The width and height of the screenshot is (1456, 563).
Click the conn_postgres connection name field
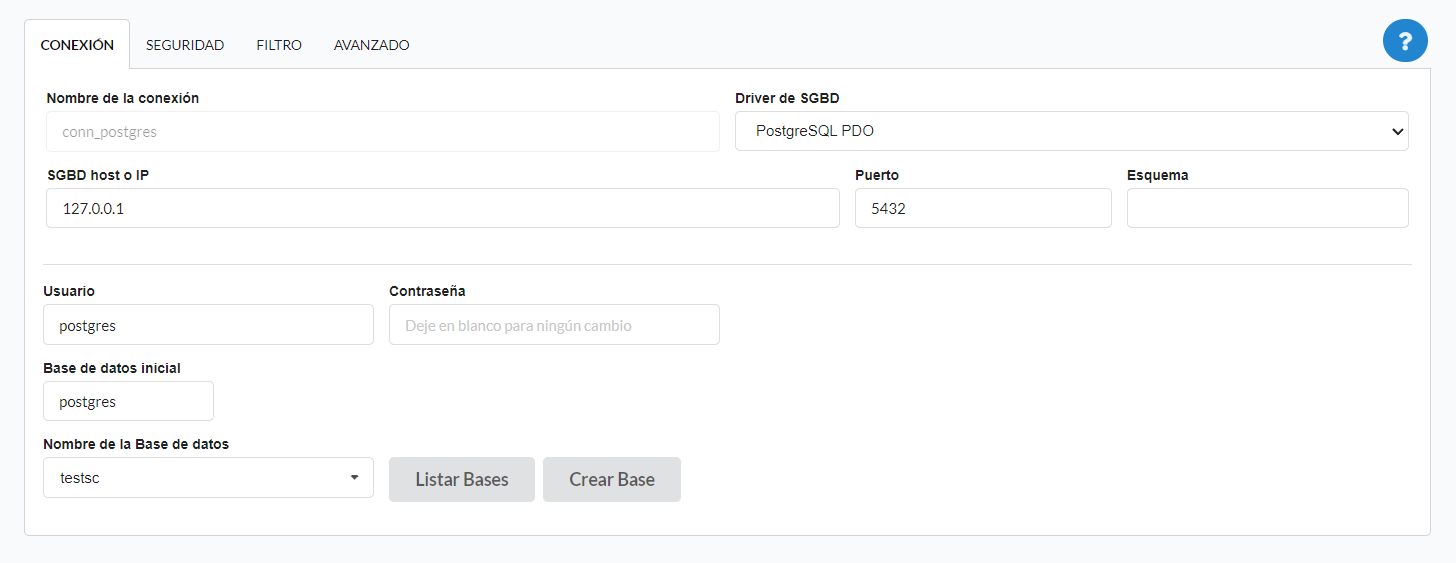tap(382, 131)
